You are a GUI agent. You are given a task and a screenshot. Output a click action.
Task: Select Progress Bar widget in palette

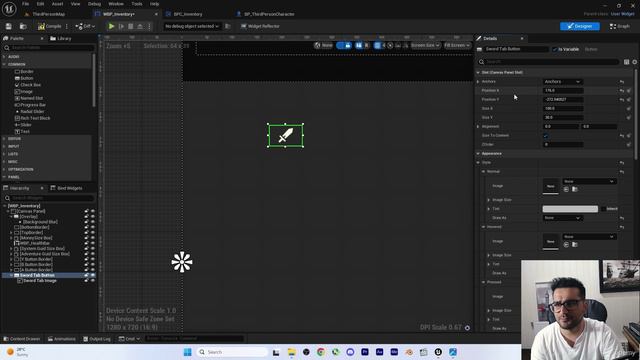[x=30, y=105]
